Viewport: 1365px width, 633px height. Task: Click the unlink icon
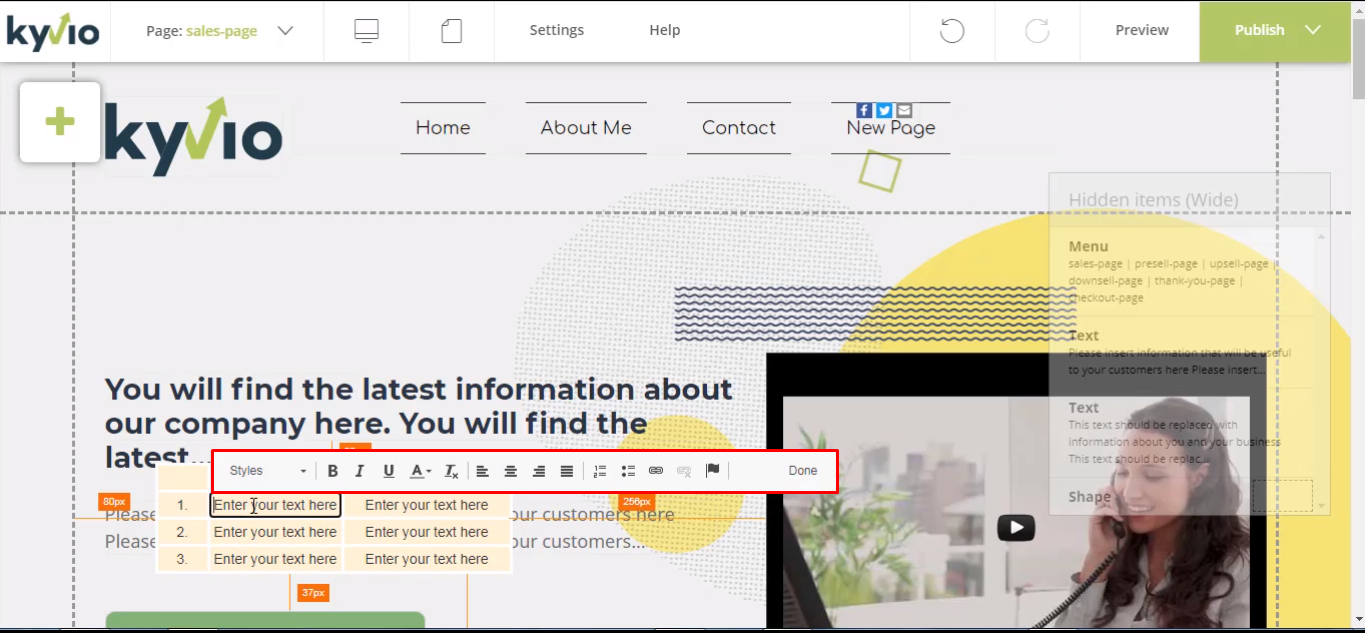(684, 471)
